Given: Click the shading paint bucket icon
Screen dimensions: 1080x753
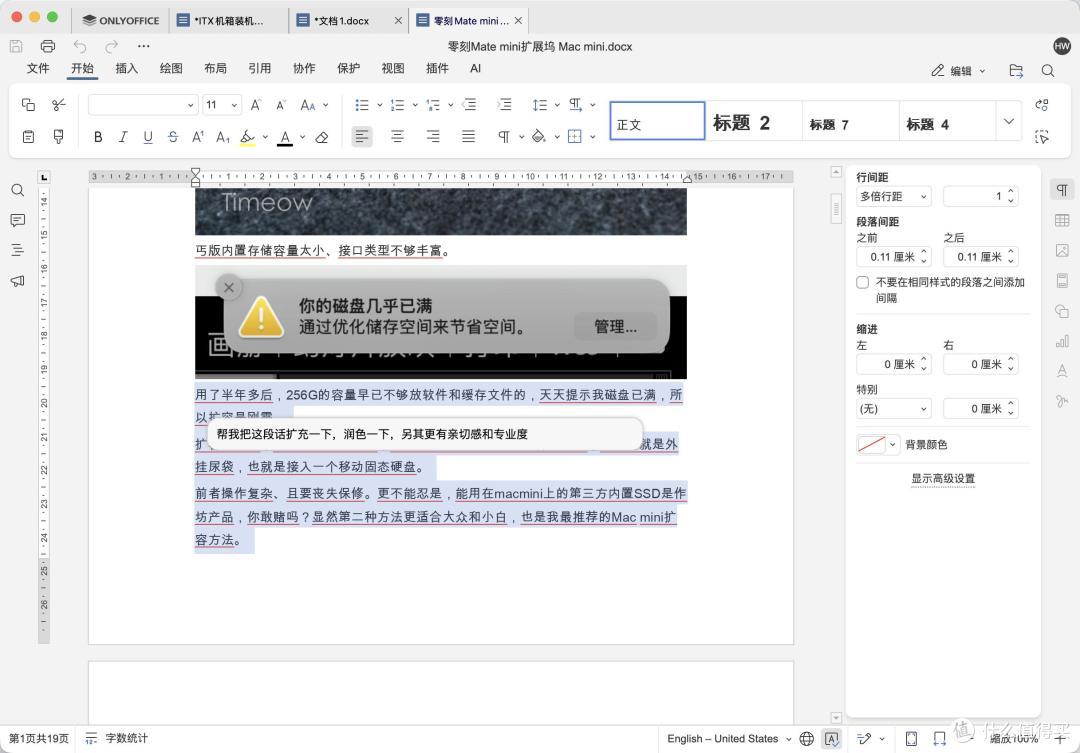Looking at the screenshot, I should [x=539, y=137].
